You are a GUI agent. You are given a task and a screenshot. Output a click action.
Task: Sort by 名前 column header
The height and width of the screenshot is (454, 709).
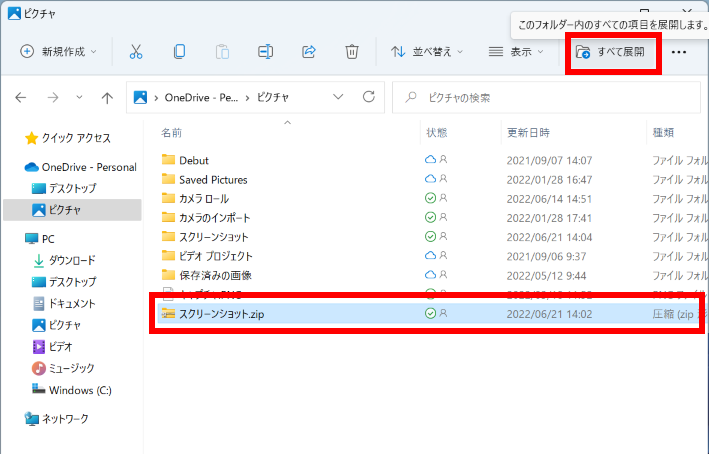point(171,133)
